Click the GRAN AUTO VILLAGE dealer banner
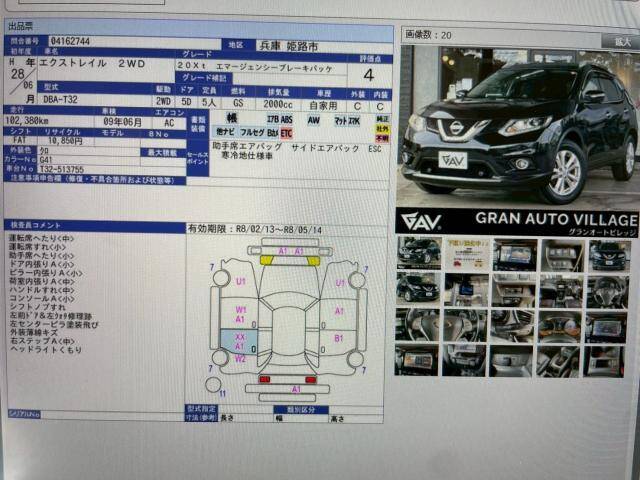Image resolution: width=640 pixels, height=480 pixels. (517, 221)
